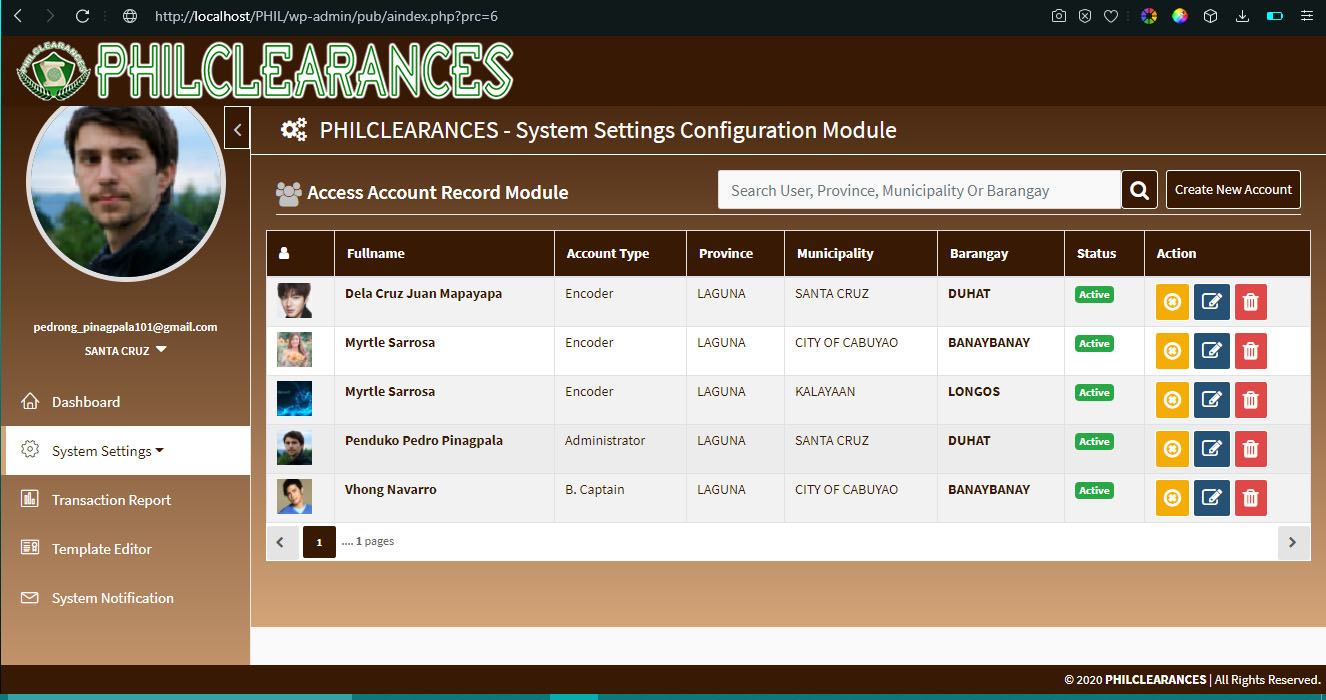This screenshot has height=700, width=1326.
Task: Edit Vhong Navarro's account record
Action: pos(1211,498)
